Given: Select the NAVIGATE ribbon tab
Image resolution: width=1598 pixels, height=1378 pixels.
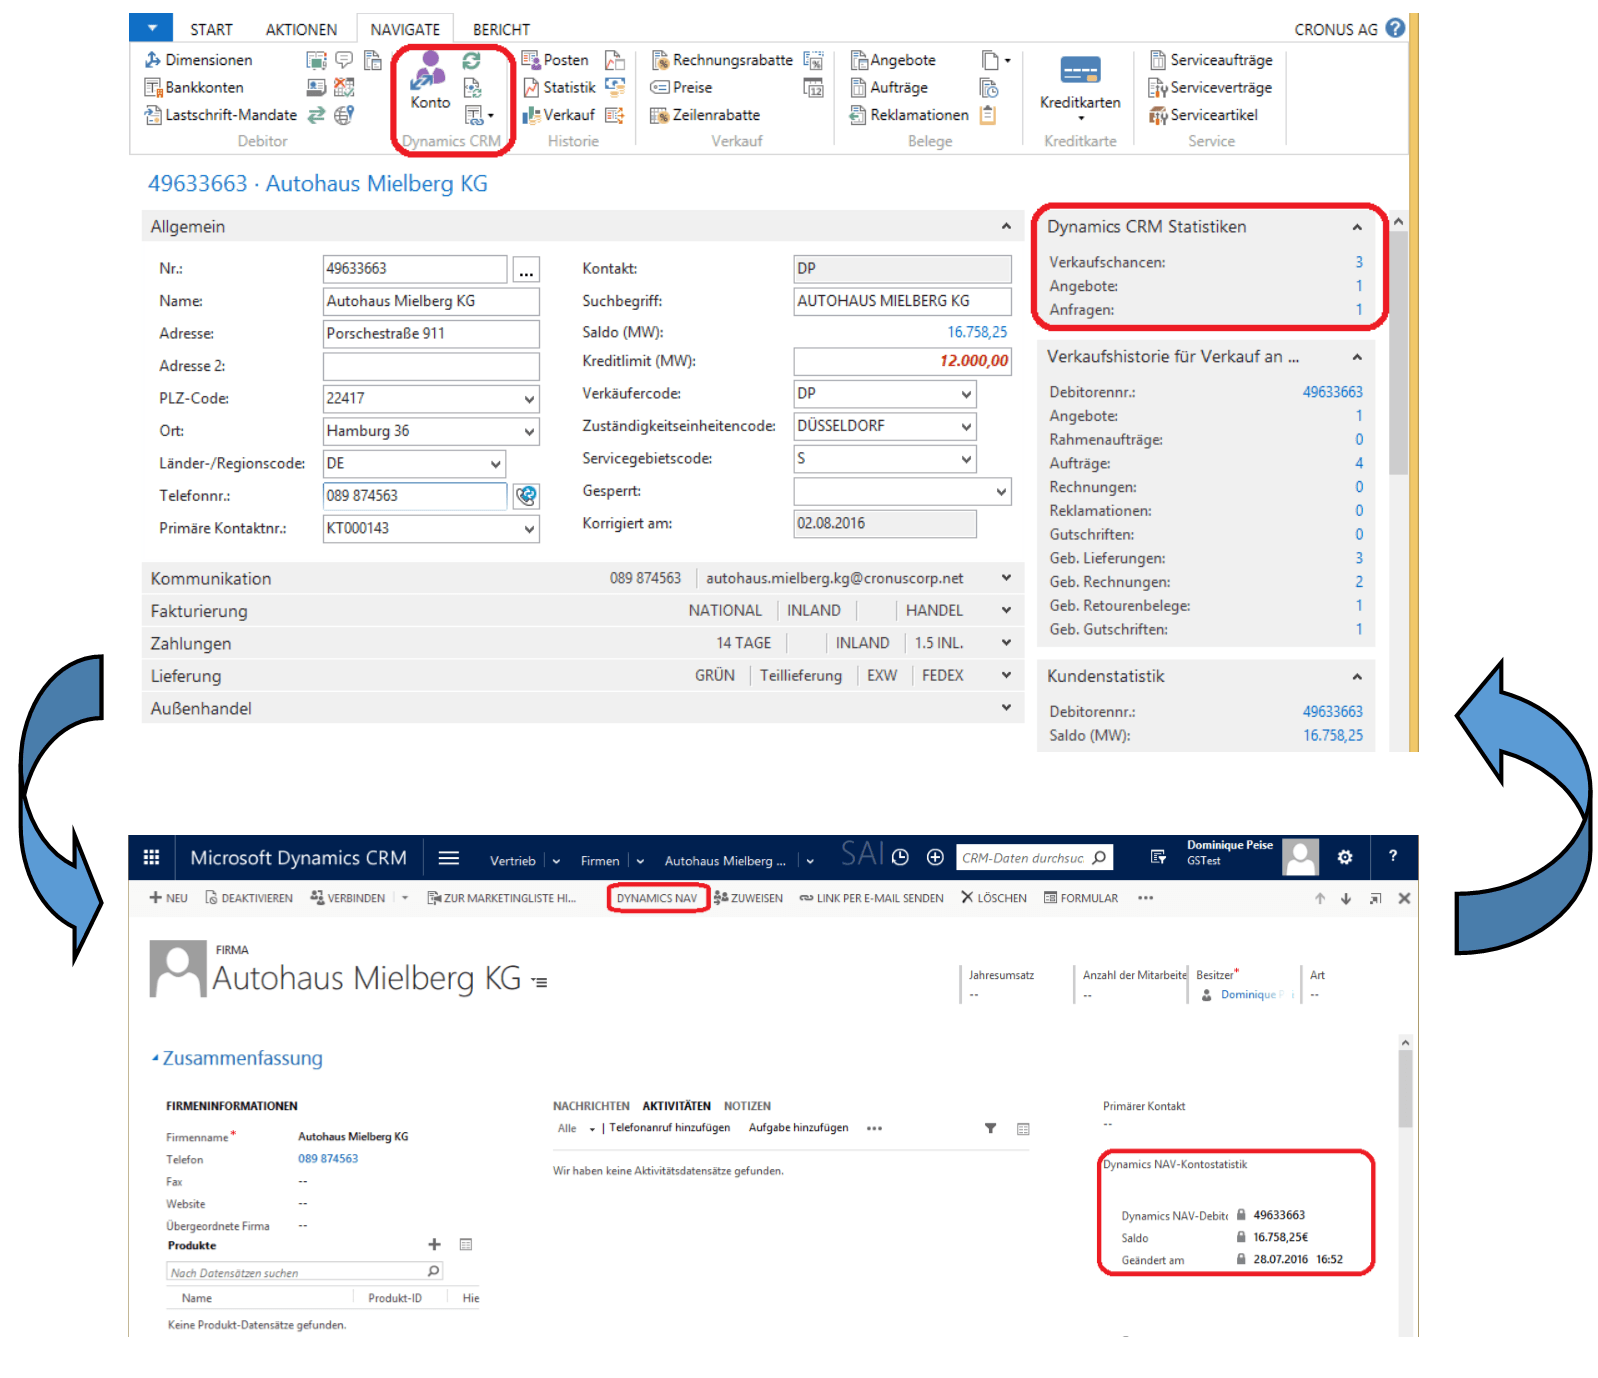Looking at the screenshot, I should tap(405, 30).
